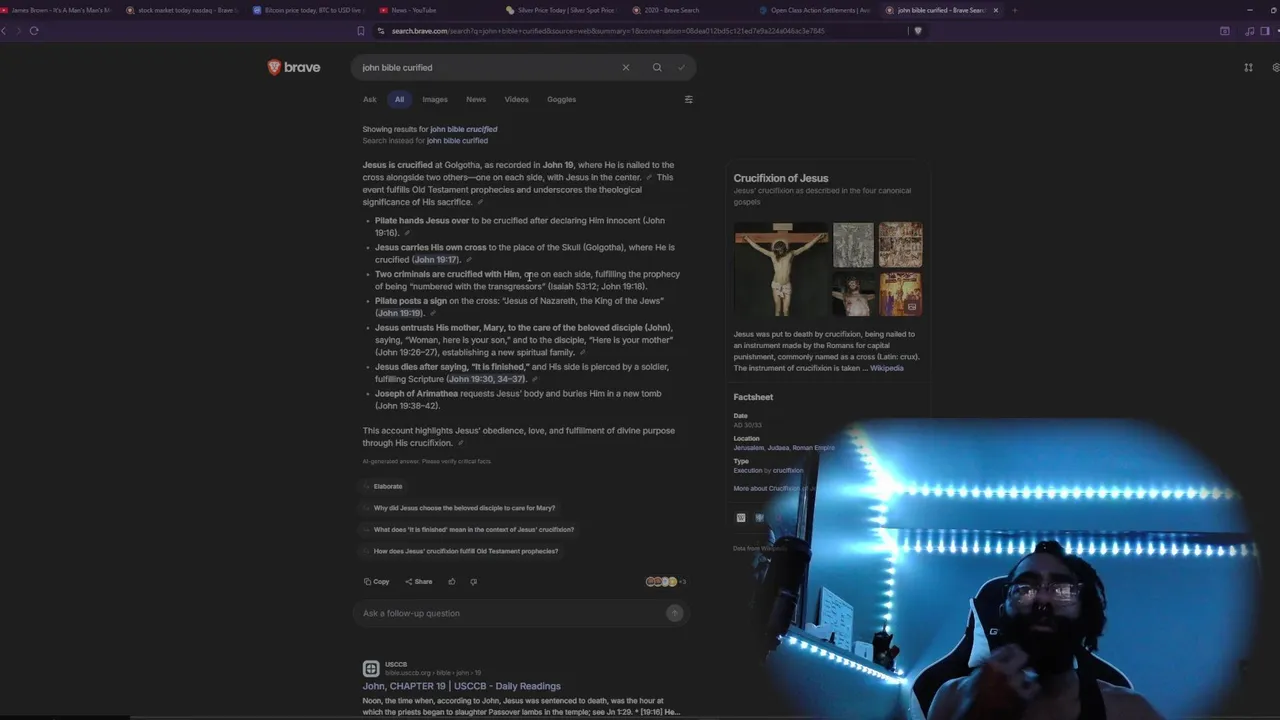Open 'John, CHAPTER 19 | USCCB' result link

click(461, 686)
